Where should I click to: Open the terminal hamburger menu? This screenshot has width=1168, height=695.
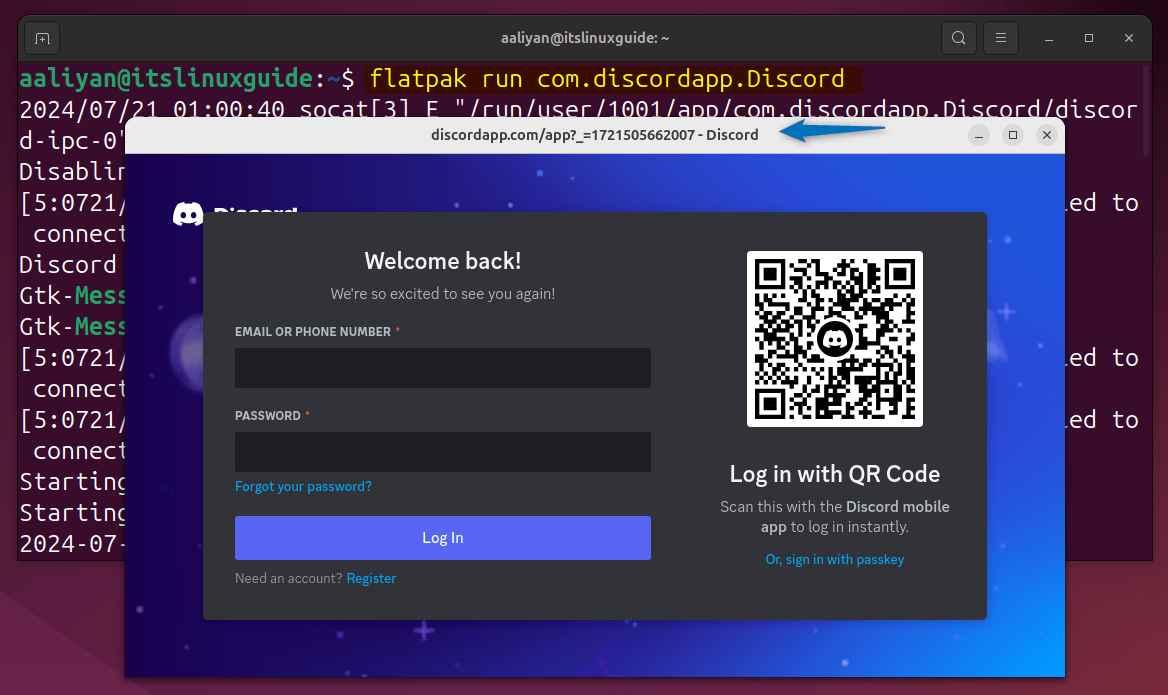coord(1000,37)
